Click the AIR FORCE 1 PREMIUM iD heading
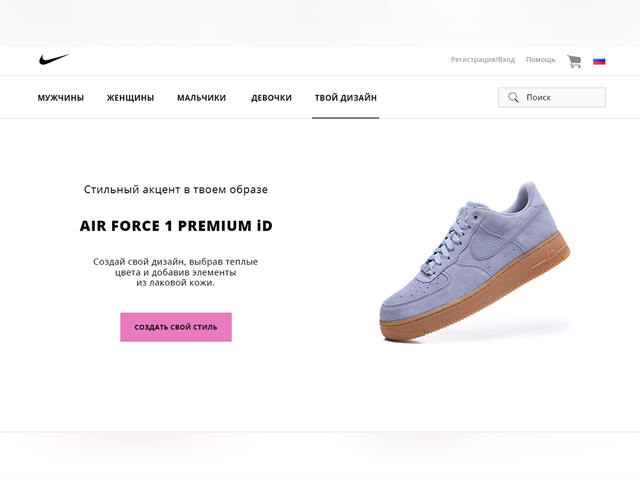Viewport: 640px width, 480px height. tap(176, 226)
